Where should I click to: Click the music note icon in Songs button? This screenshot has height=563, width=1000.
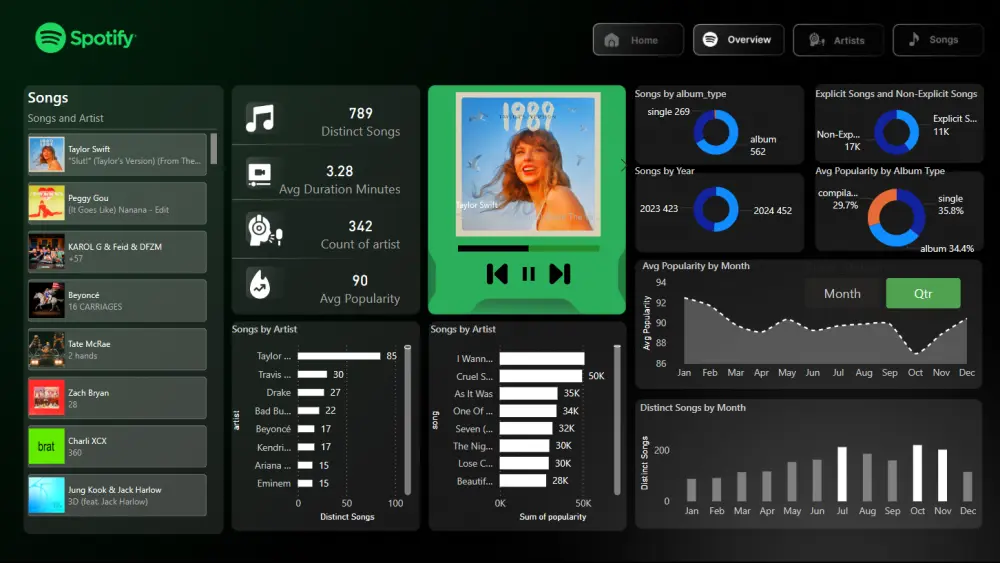pos(914,40)
